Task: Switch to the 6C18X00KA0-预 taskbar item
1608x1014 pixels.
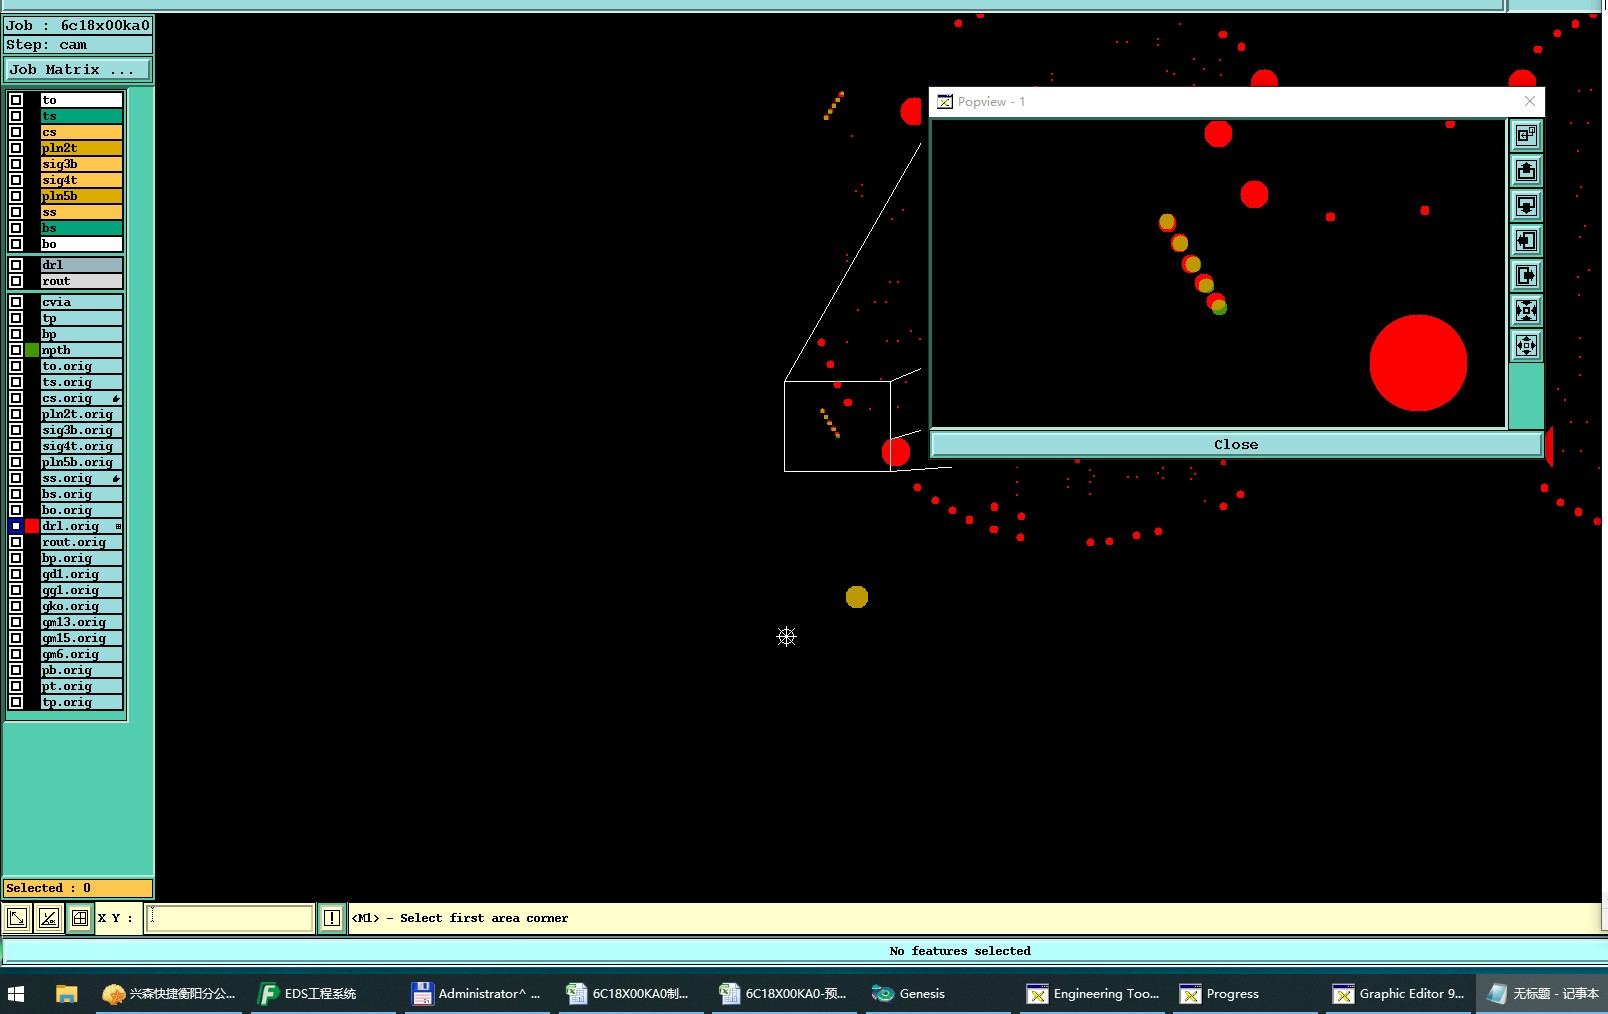Action: click(x=783, y=993)
